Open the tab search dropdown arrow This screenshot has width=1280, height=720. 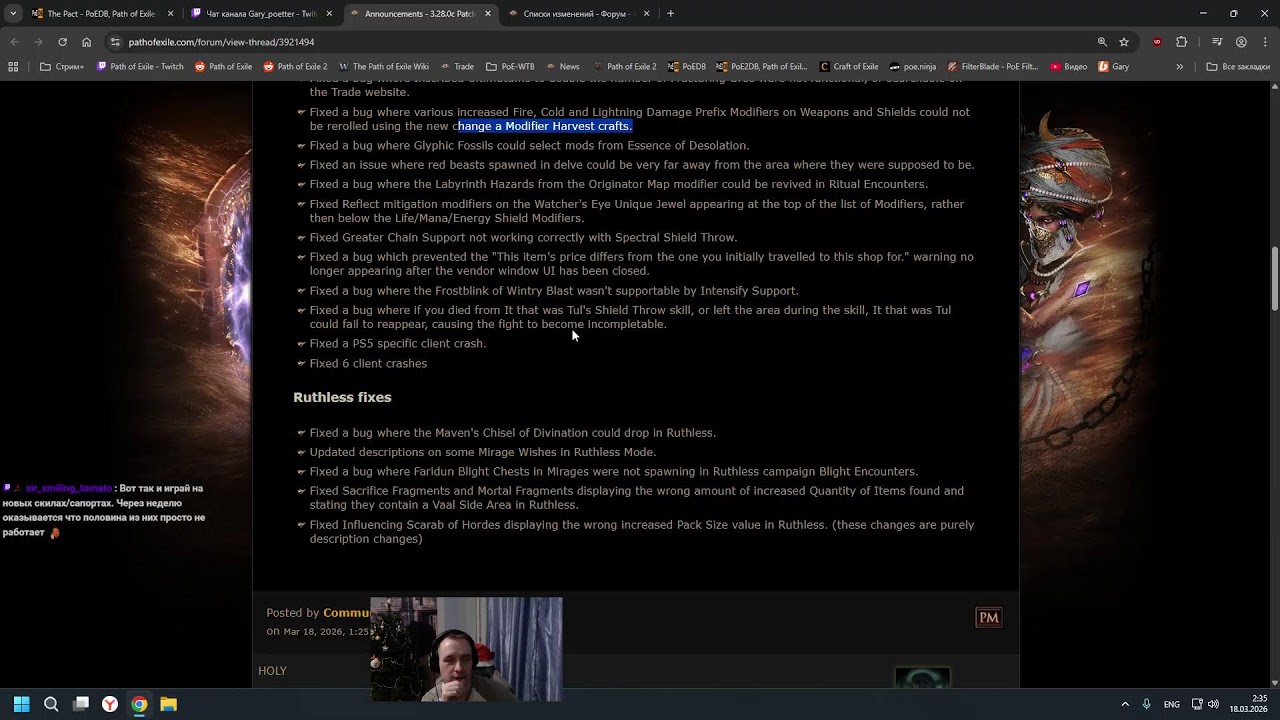click(13, 14)
